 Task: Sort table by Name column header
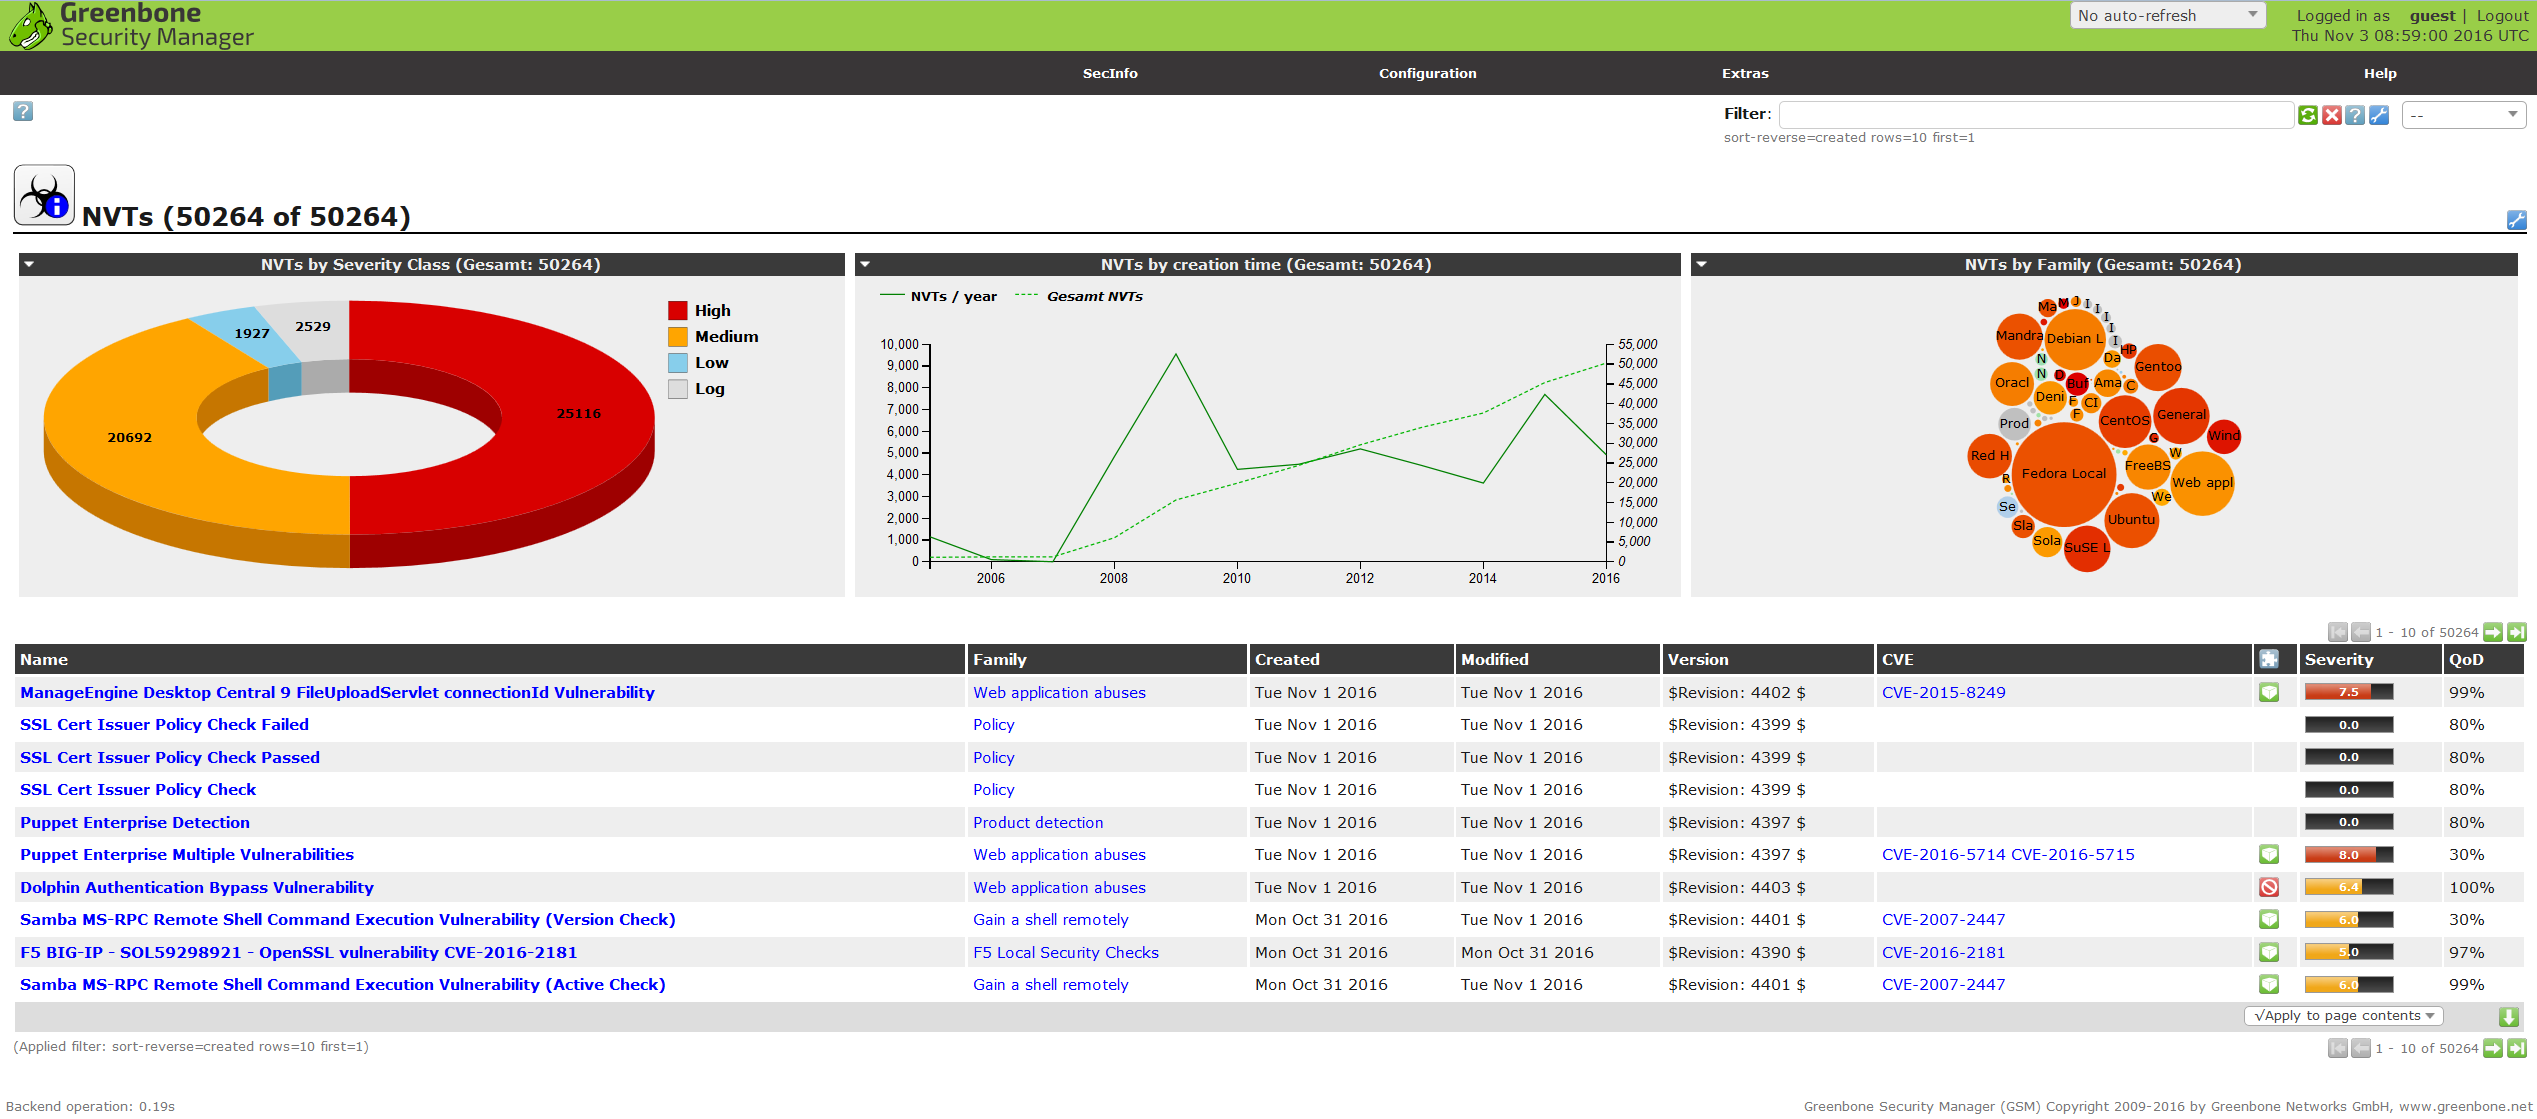44,659
